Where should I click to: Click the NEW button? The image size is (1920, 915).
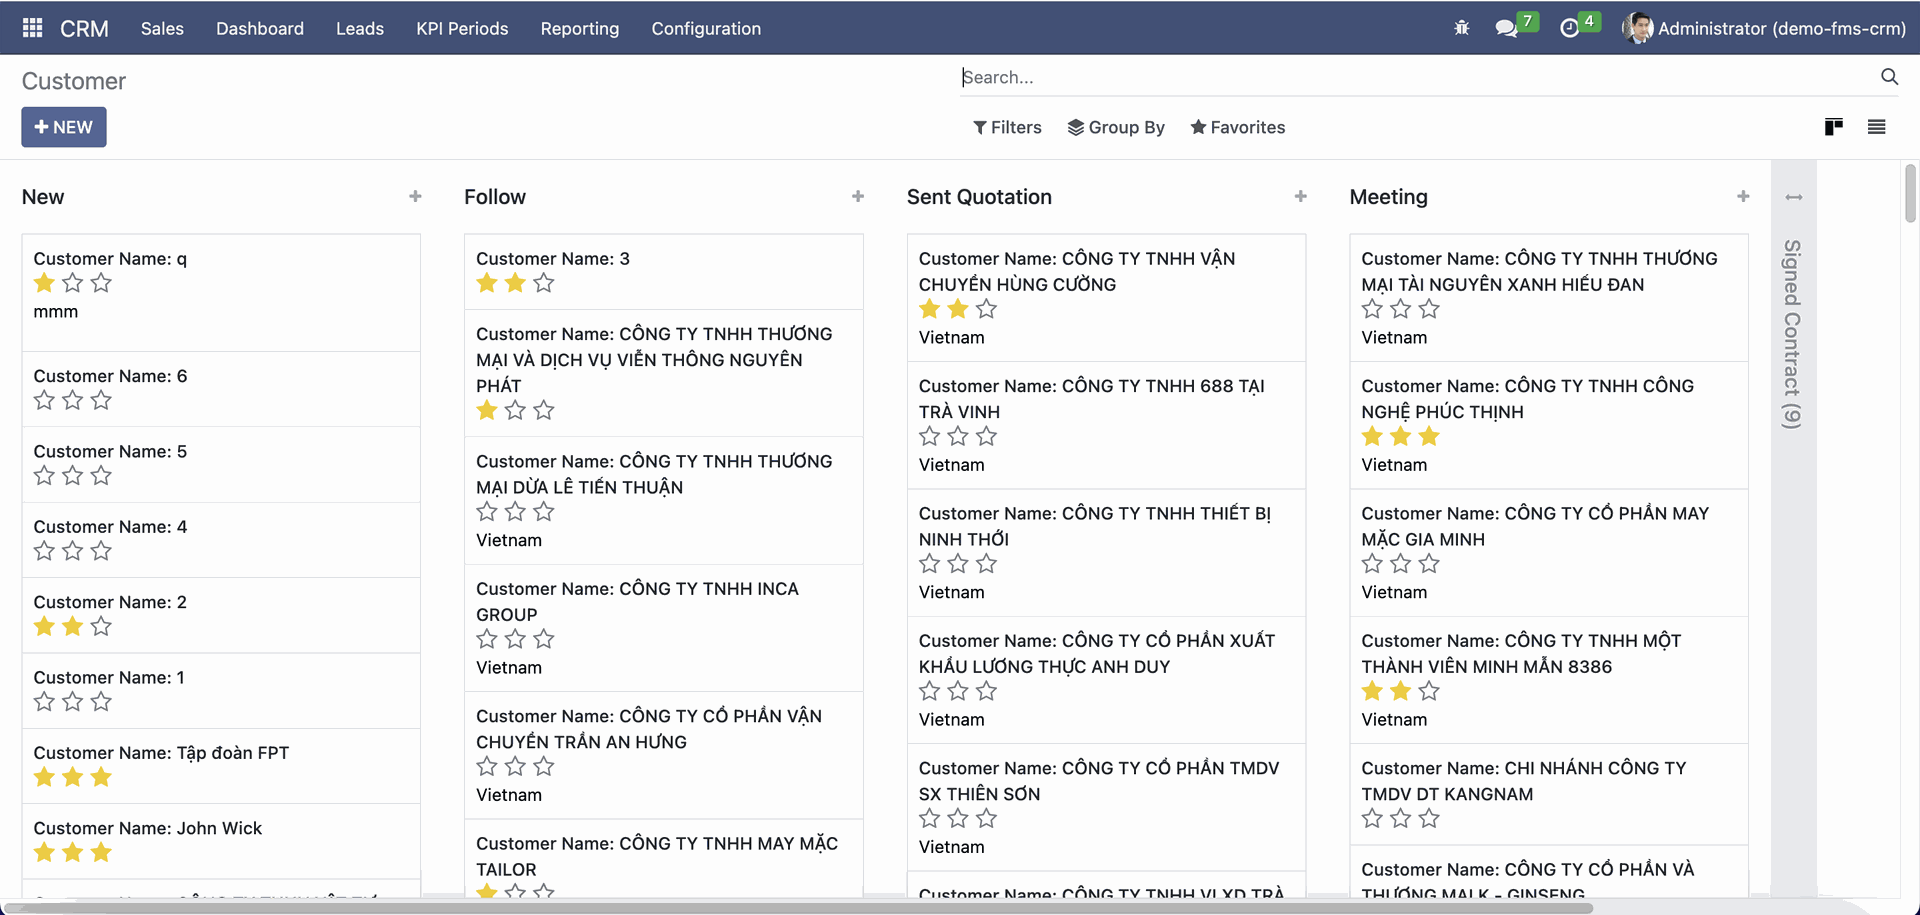click(x=64, y=127)
